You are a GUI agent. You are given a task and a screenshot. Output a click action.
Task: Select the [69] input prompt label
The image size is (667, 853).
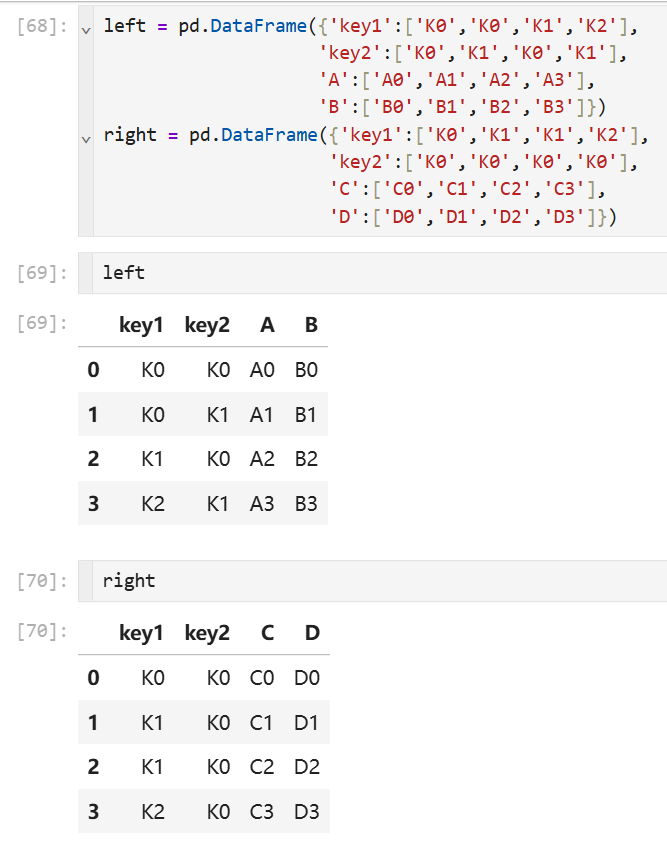click(x=42, y=273)
